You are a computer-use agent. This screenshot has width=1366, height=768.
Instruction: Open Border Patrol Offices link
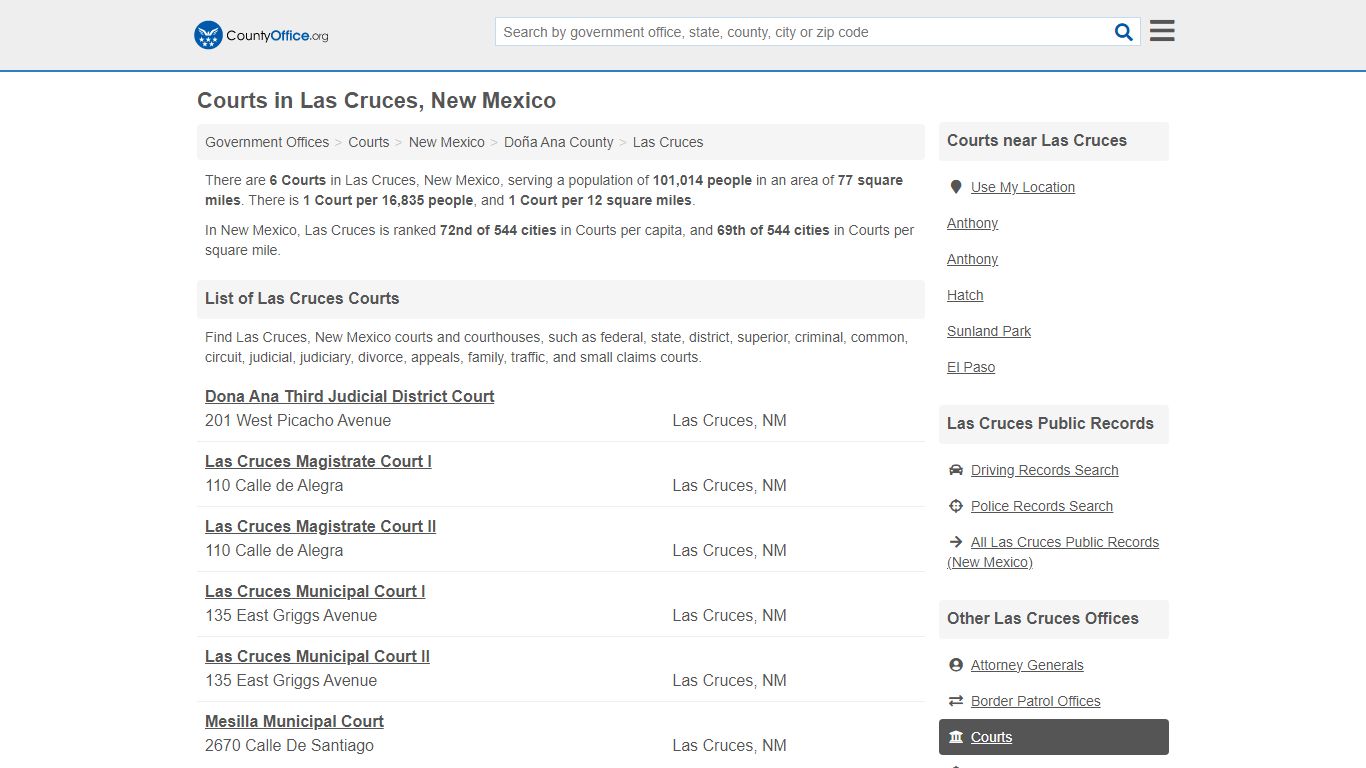coord(1036,701)
